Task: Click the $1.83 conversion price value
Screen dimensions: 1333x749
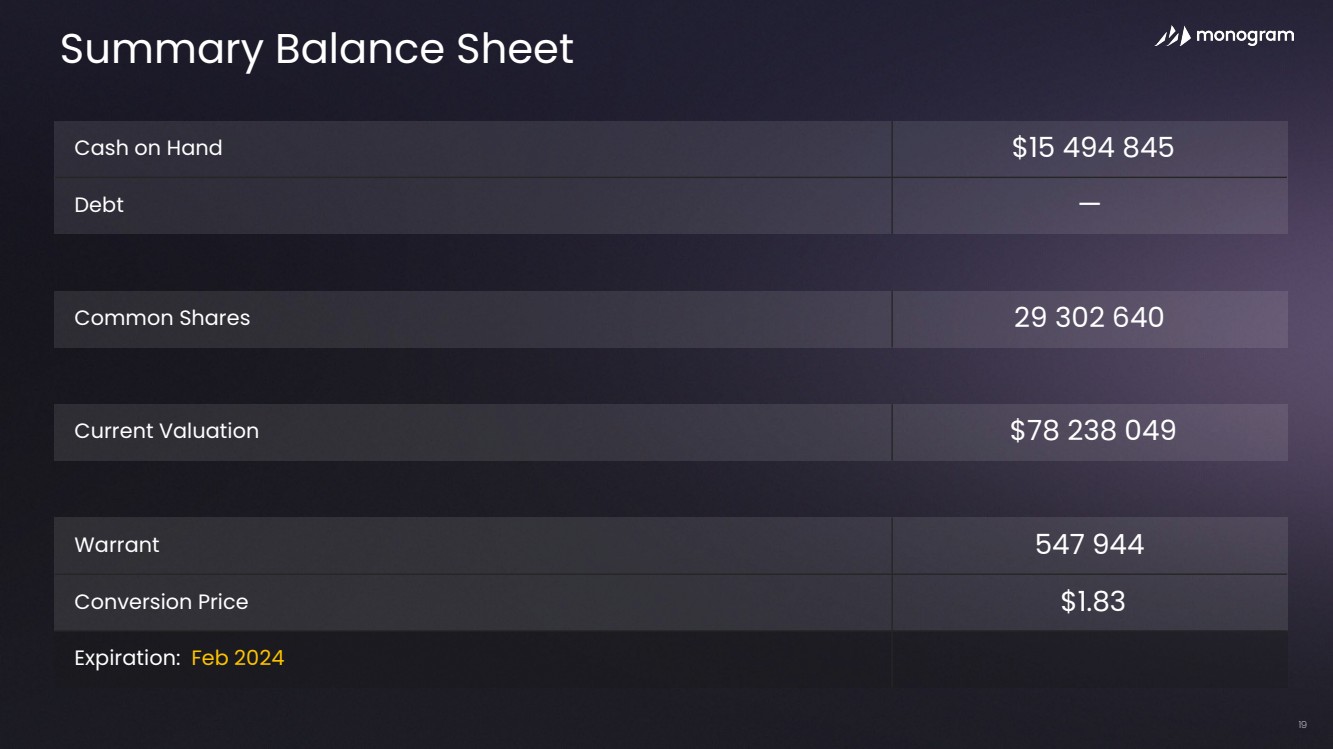Action: (1093, 602)
